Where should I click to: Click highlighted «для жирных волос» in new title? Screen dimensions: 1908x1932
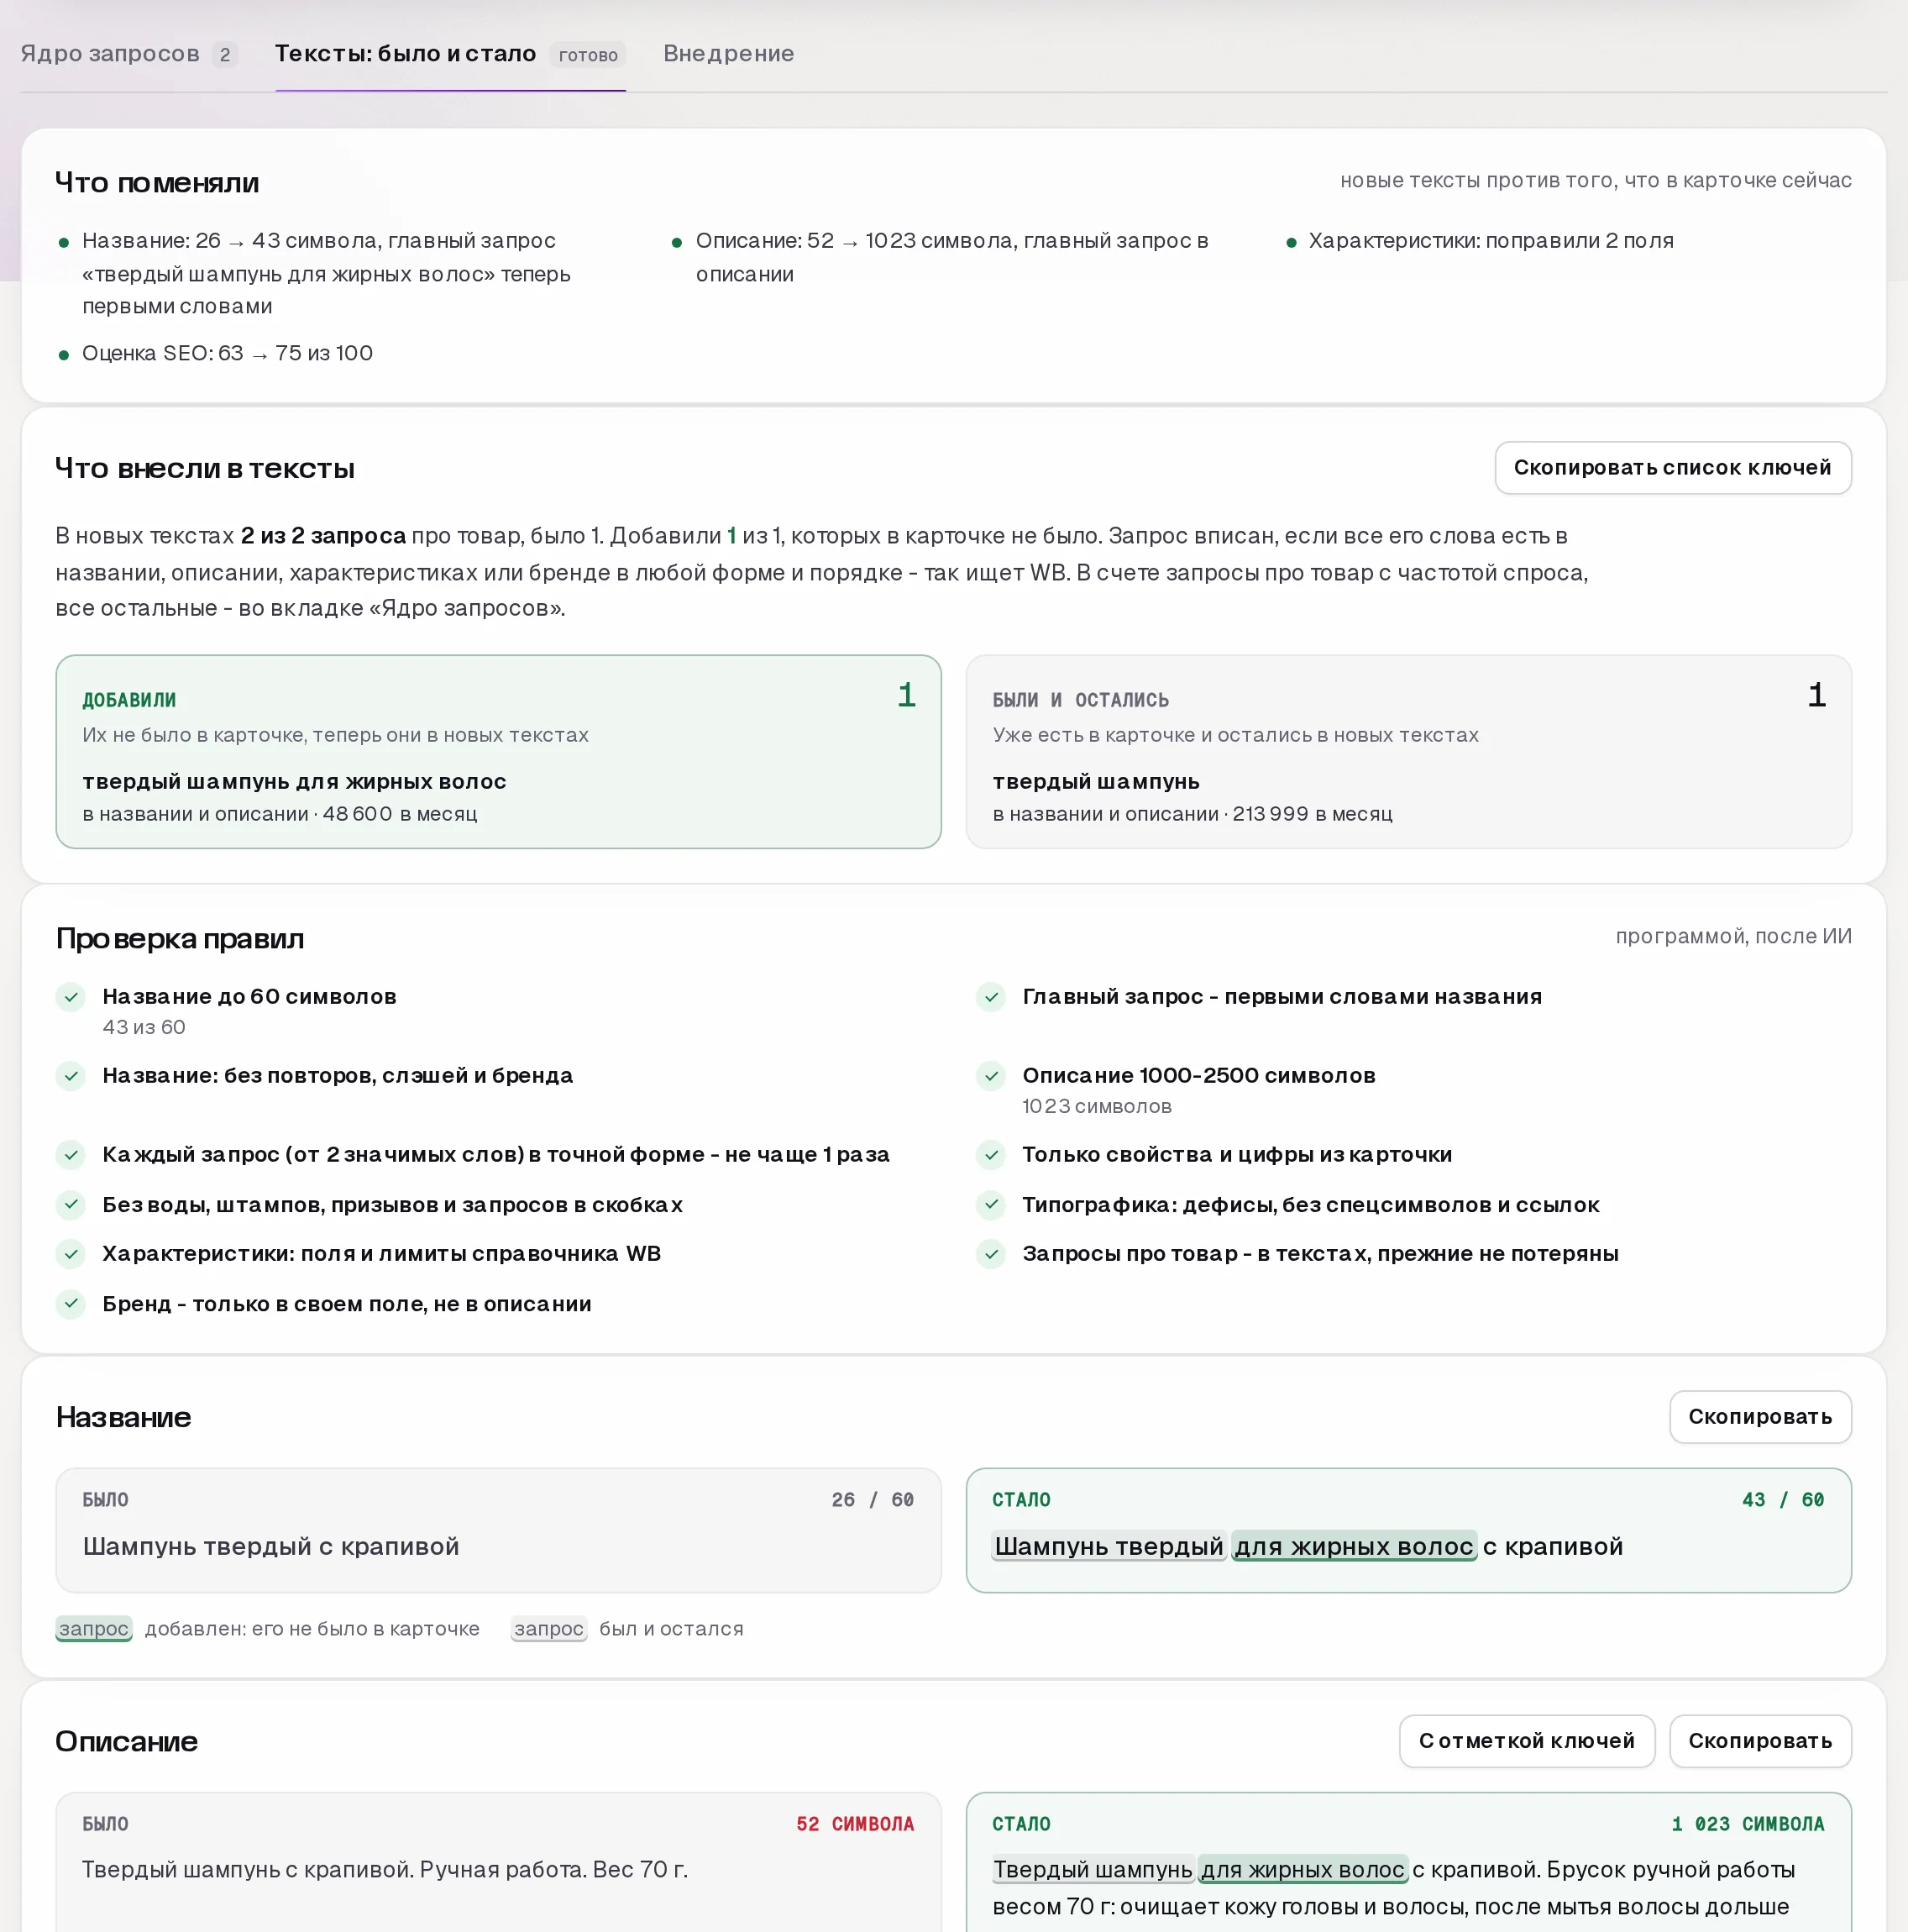(1354, 1546)
